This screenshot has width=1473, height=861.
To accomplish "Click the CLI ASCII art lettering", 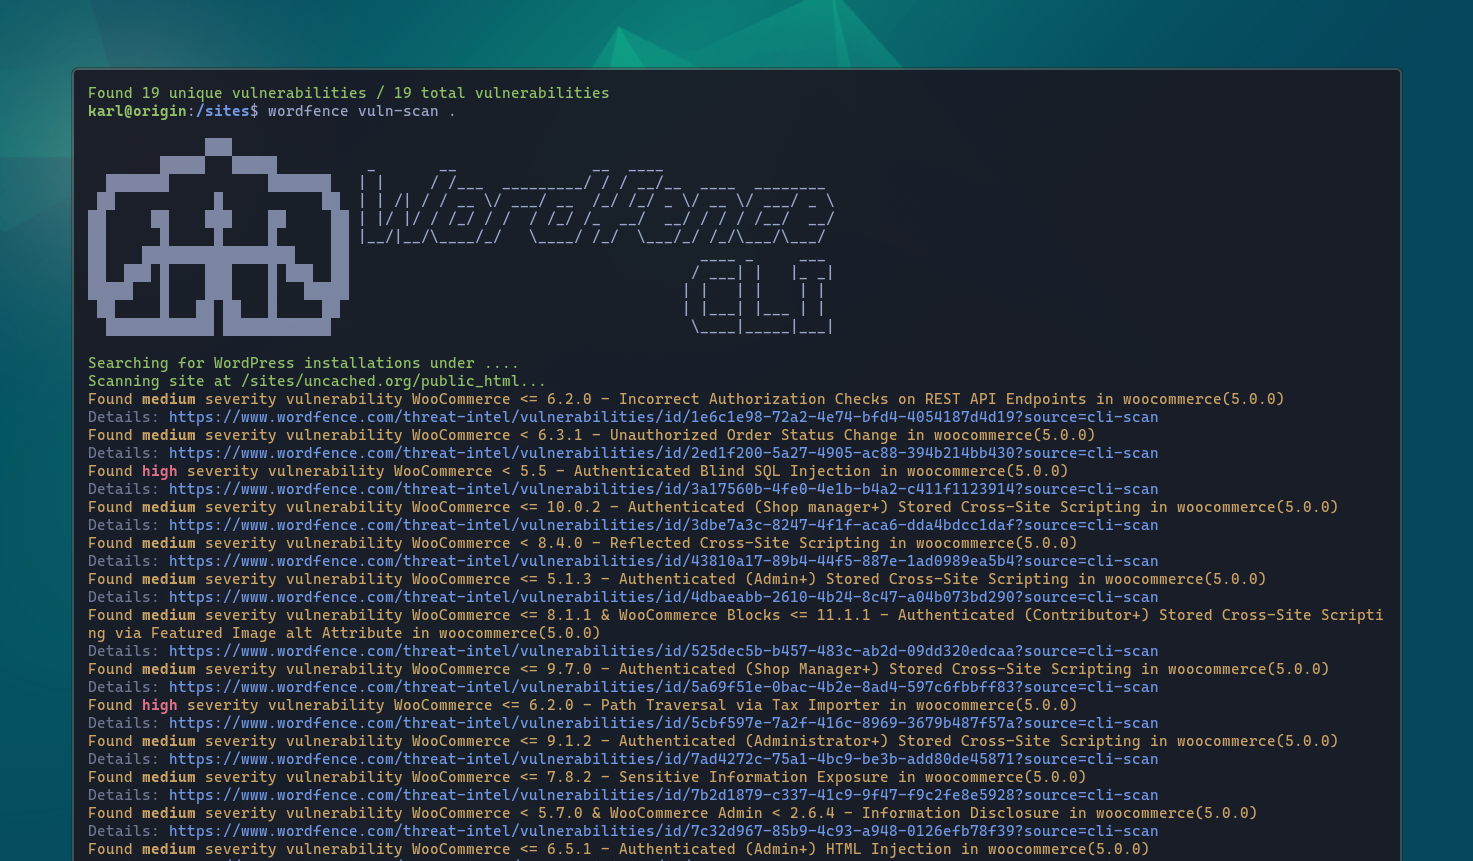I will [x=760, y=293].
